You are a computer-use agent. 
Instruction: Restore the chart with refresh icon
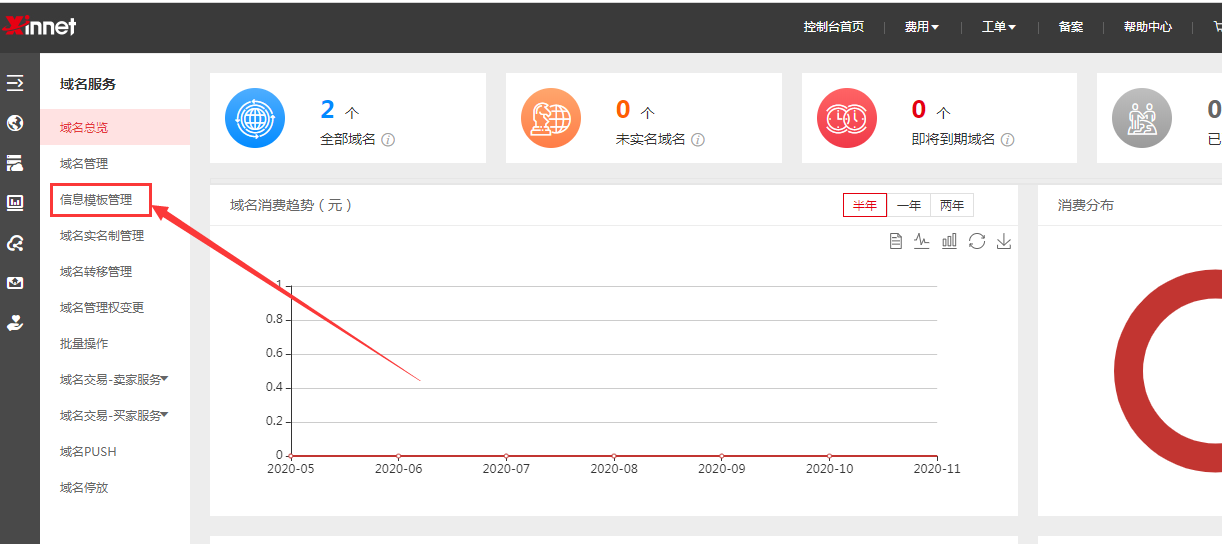point(977,241)
